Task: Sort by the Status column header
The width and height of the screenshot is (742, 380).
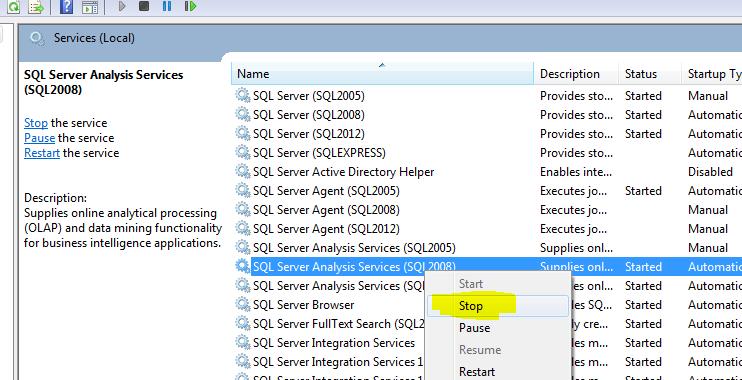Action: point(650,74)
